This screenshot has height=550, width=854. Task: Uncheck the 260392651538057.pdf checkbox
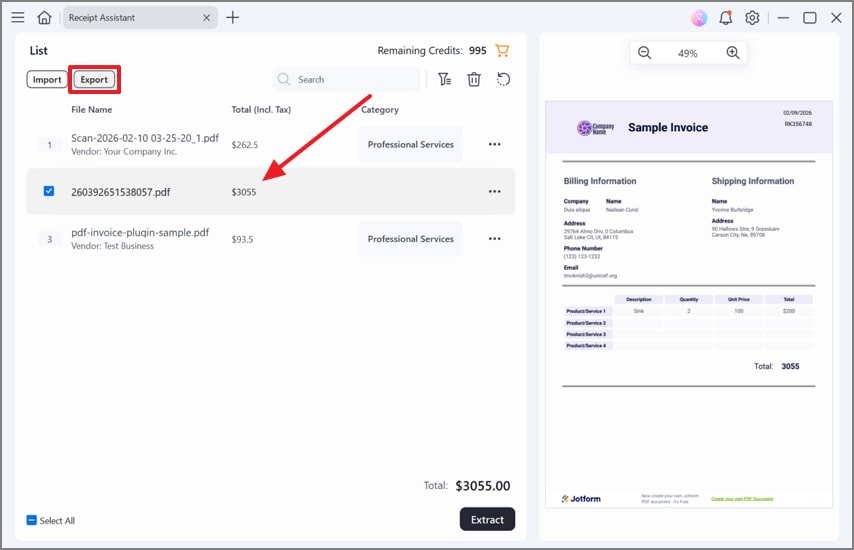(x=49, y=191)
